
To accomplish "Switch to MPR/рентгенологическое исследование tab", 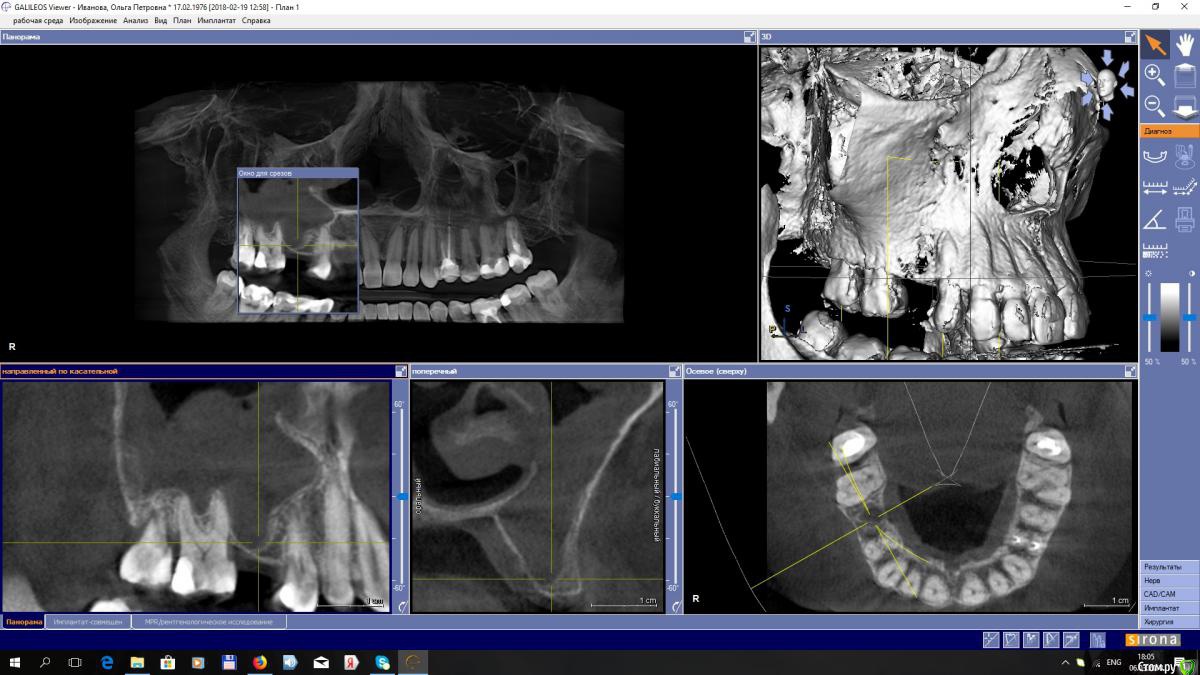I will (208, 622).
